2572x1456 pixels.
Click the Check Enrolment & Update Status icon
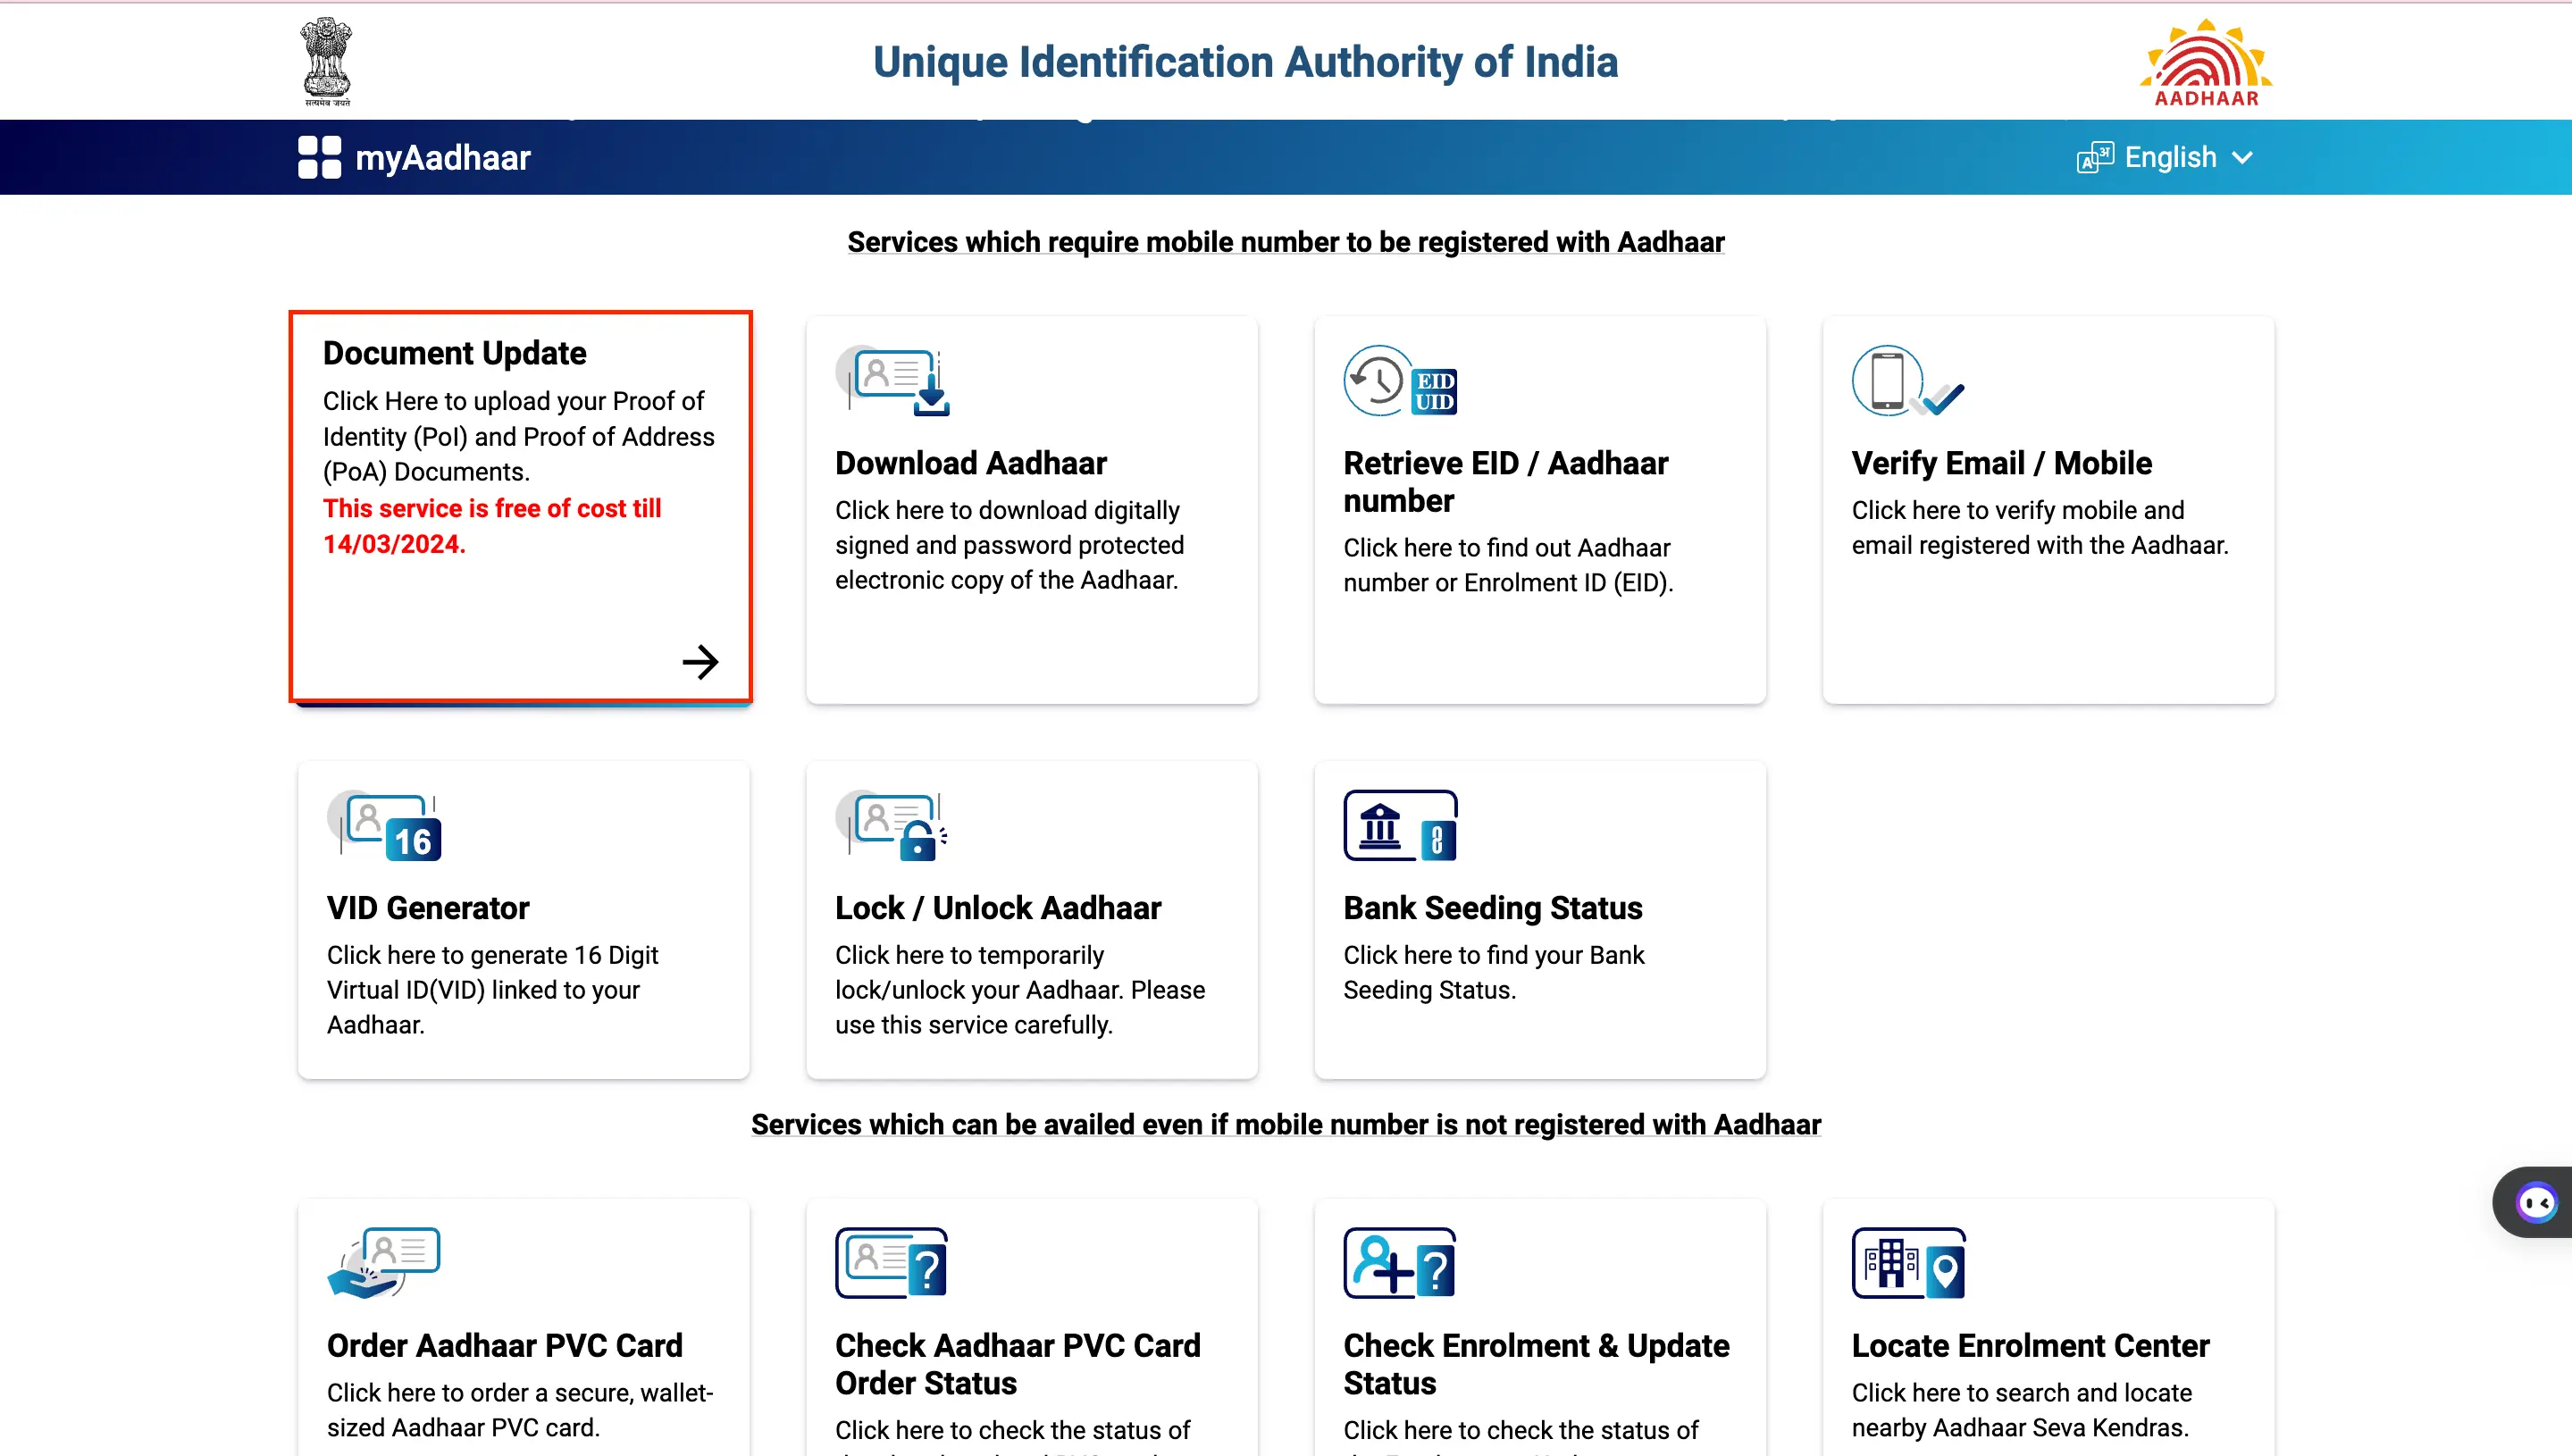pos(1400,1263)
